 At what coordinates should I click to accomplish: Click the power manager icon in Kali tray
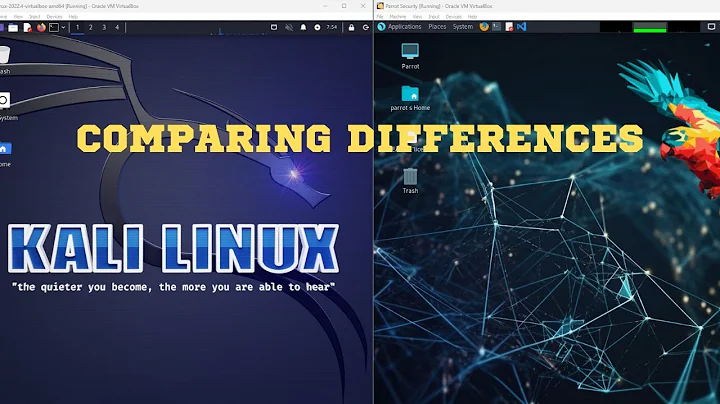[317, 28]
